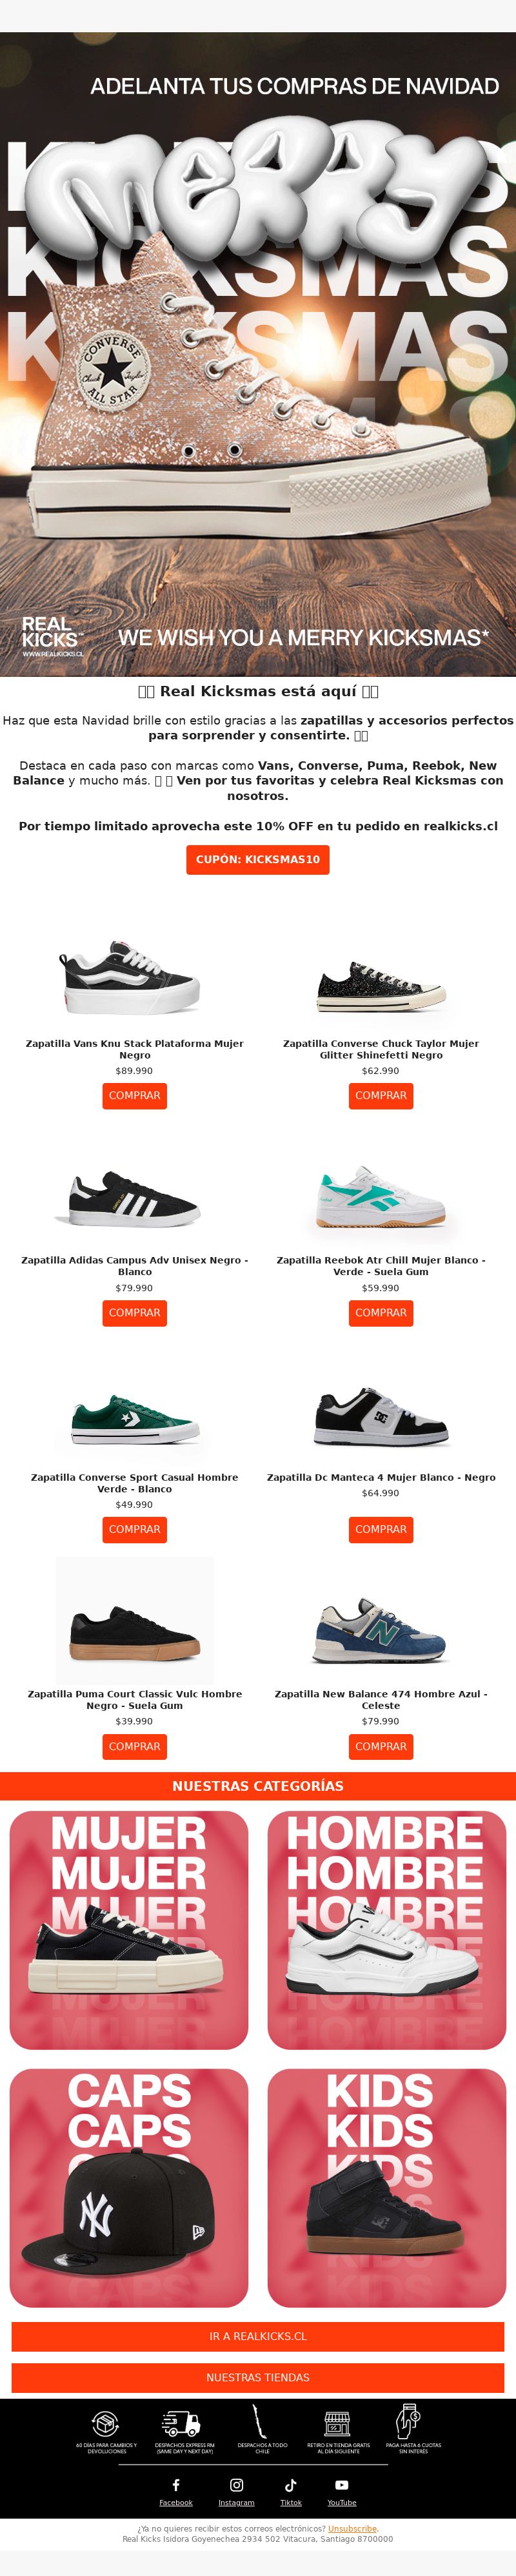Viewport: 516px width, 2576px height.
Task: Open the HOMBRE category tile
Action: pyautogui.click(x=387, y=1930)
